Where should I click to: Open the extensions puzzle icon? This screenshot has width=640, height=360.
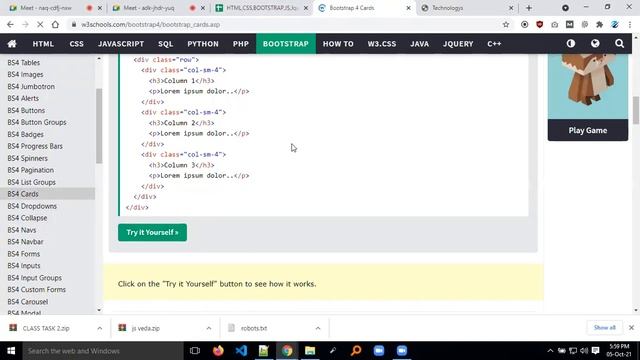600,24
